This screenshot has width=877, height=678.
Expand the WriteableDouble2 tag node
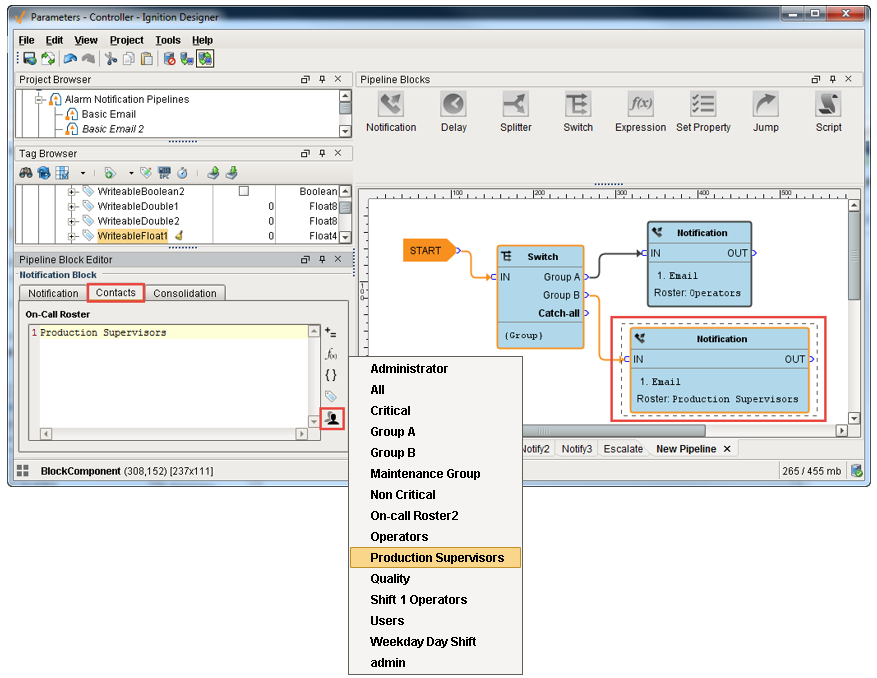click(x=72, y=222)
